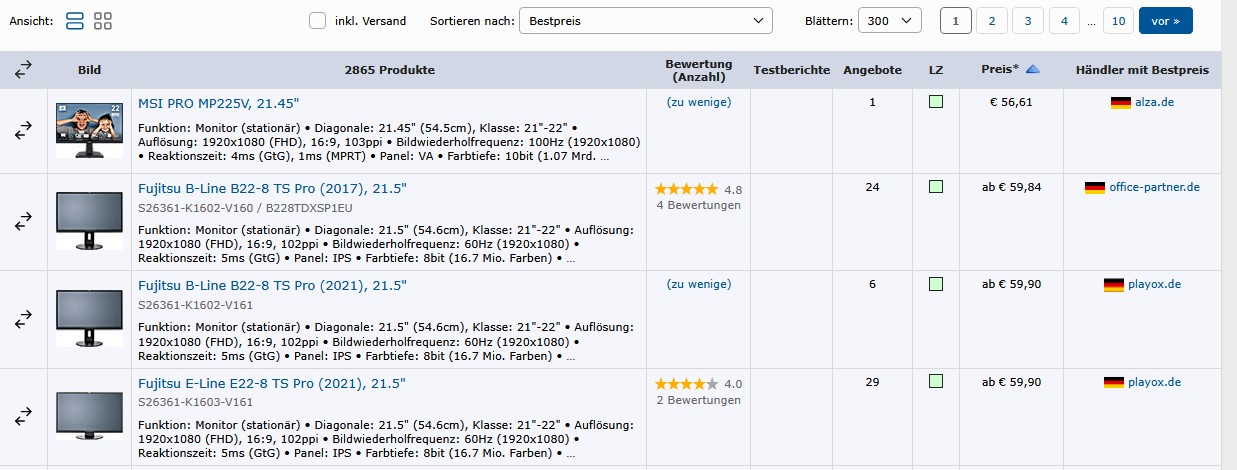The image size is (1237, 470).
Task: Click German flag next to office-partner.de
Action: click(x=1095, y=187)
